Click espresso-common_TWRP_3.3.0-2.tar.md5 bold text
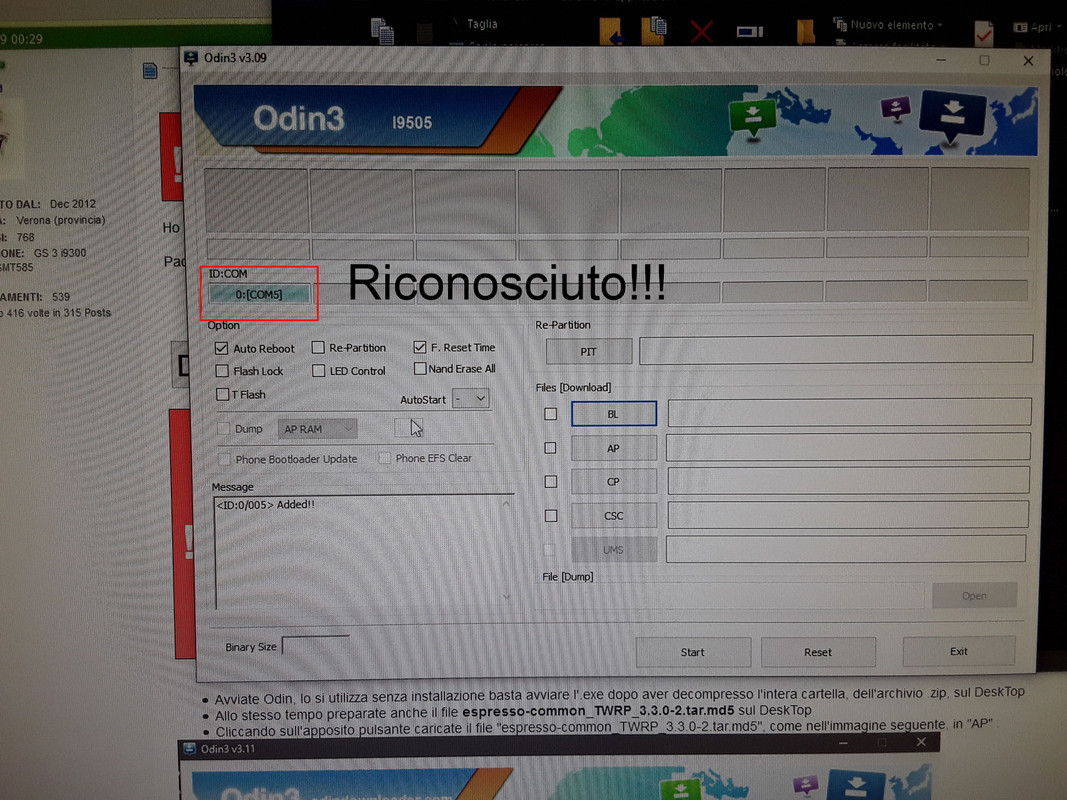 click(598, 712)
